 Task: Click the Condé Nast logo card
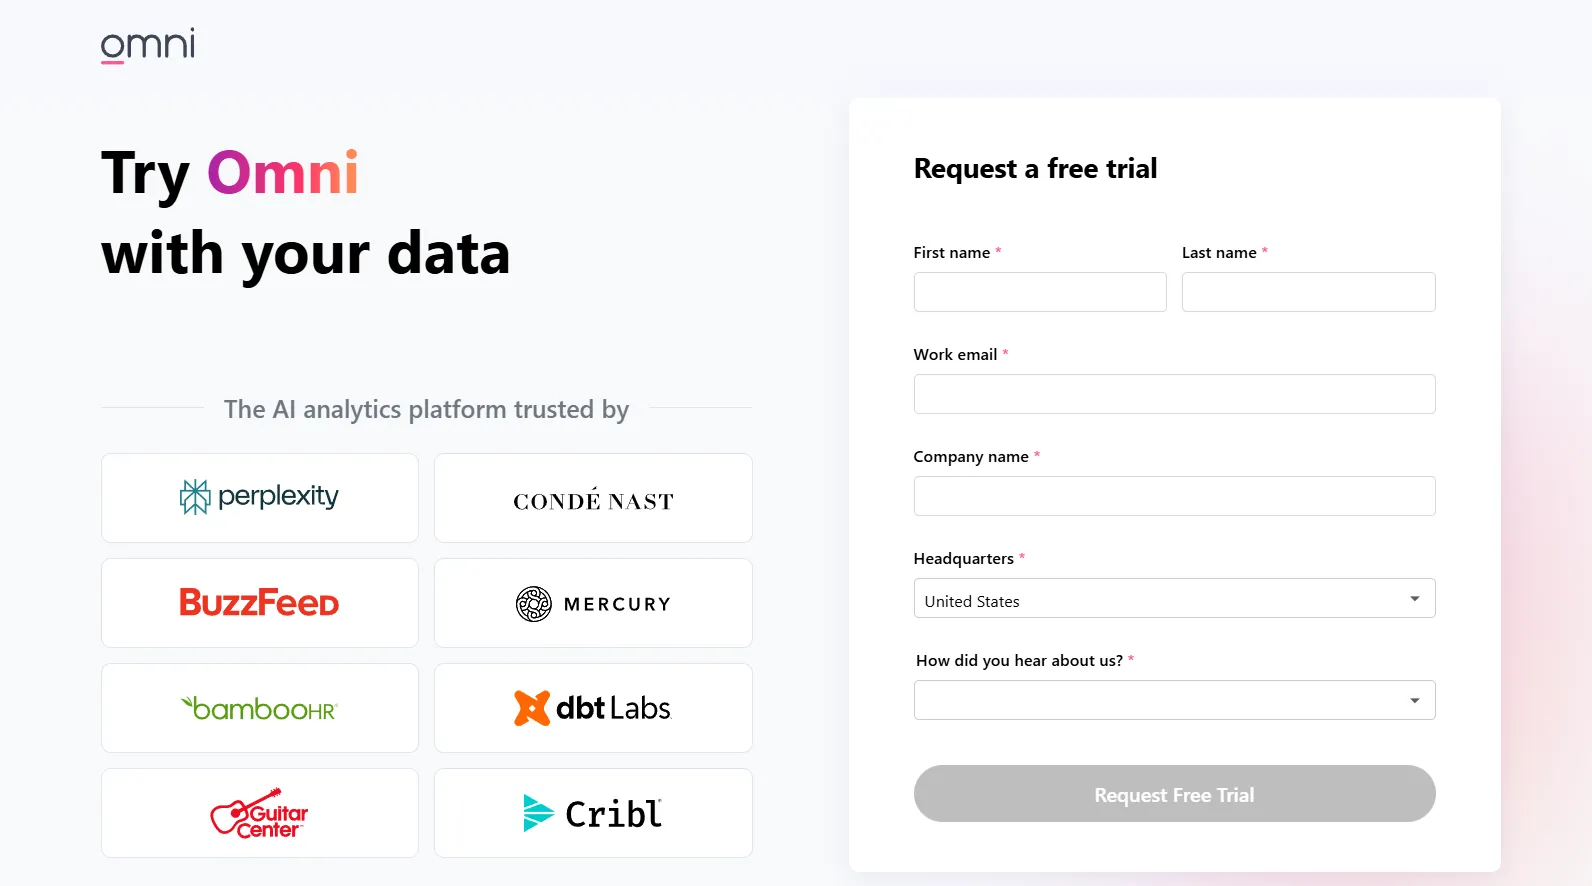593,498
